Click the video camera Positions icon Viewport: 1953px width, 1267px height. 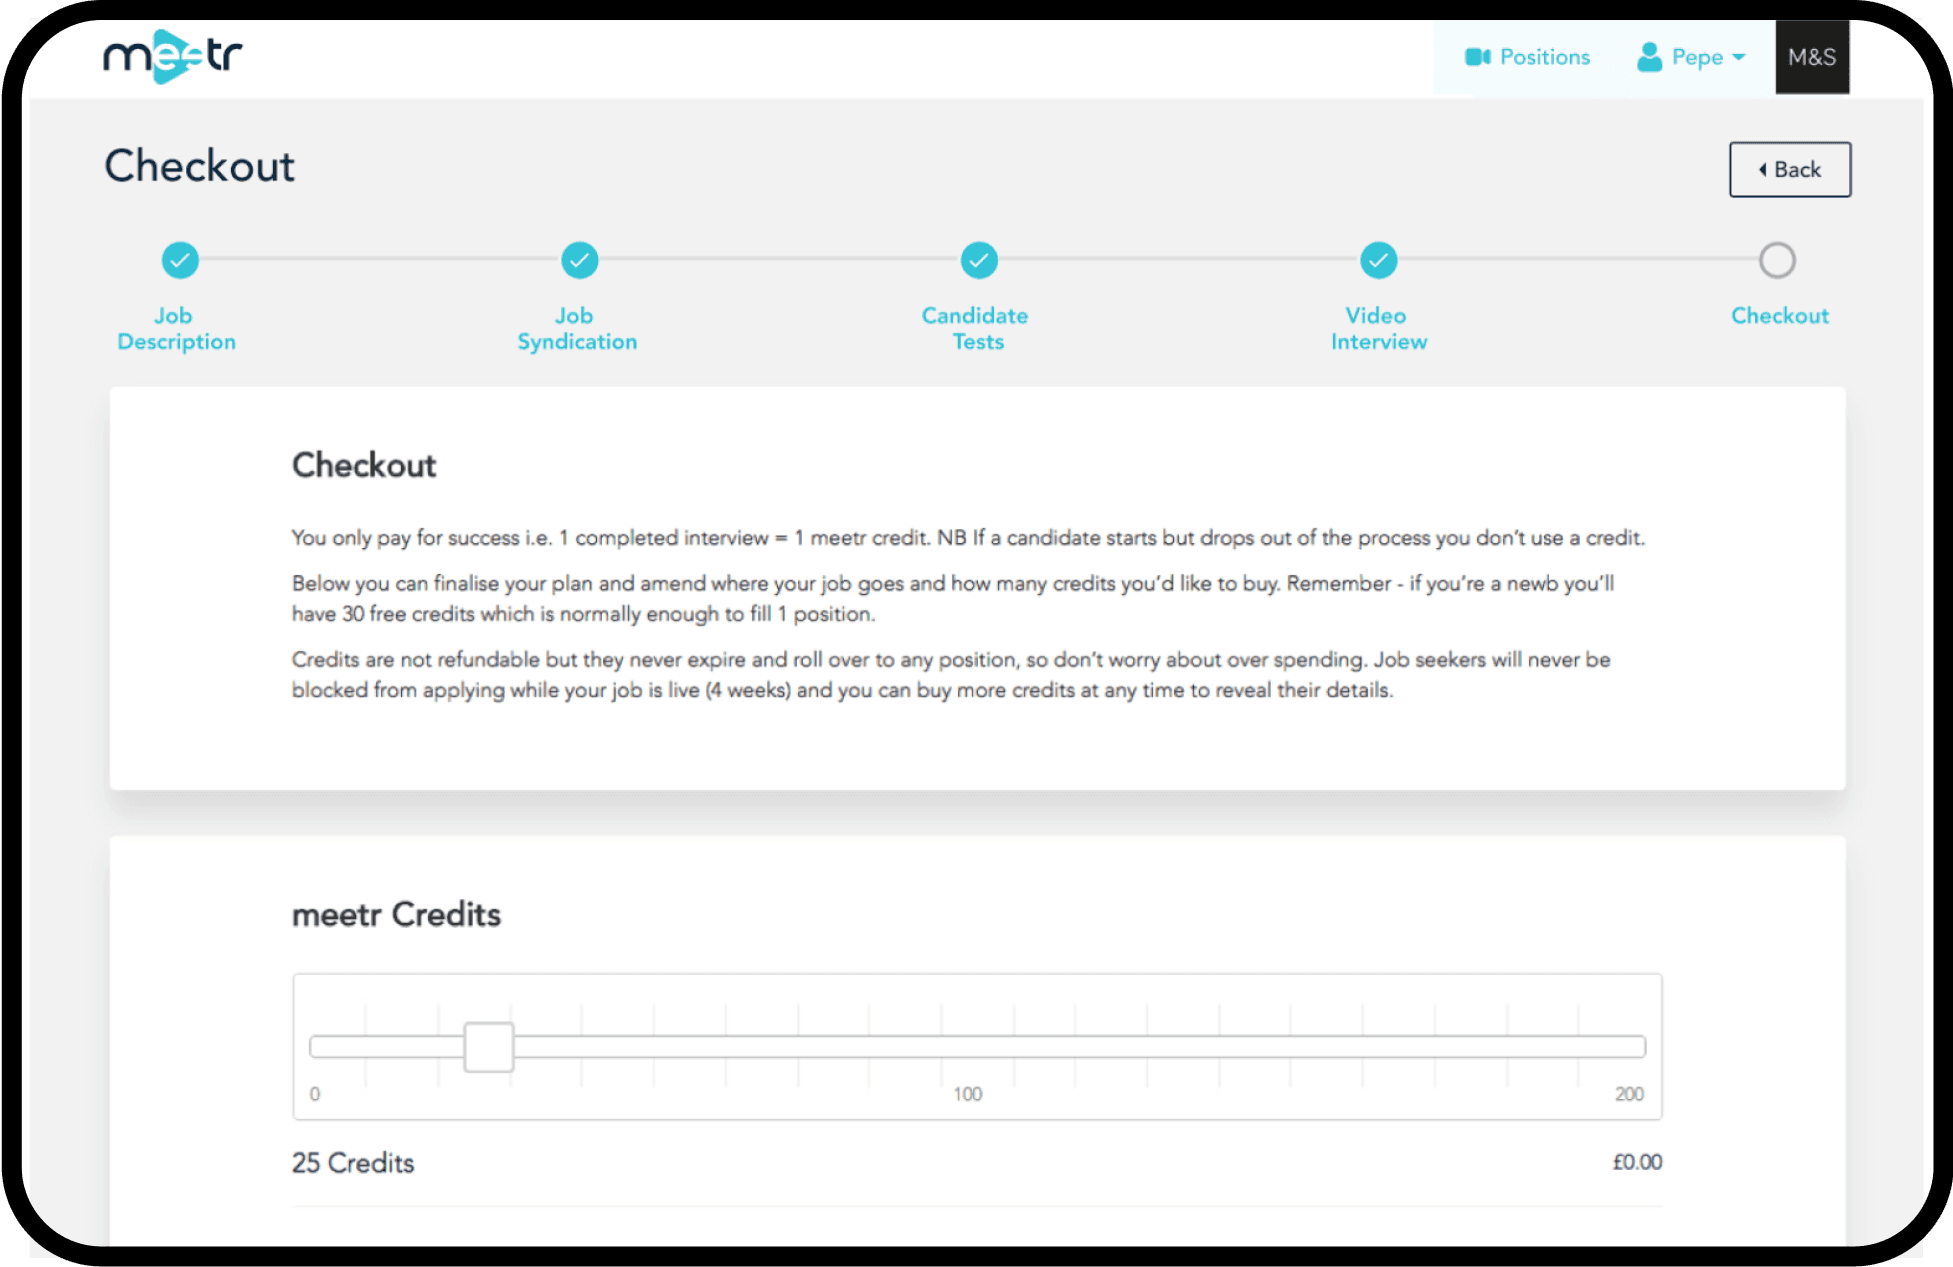1477,57
